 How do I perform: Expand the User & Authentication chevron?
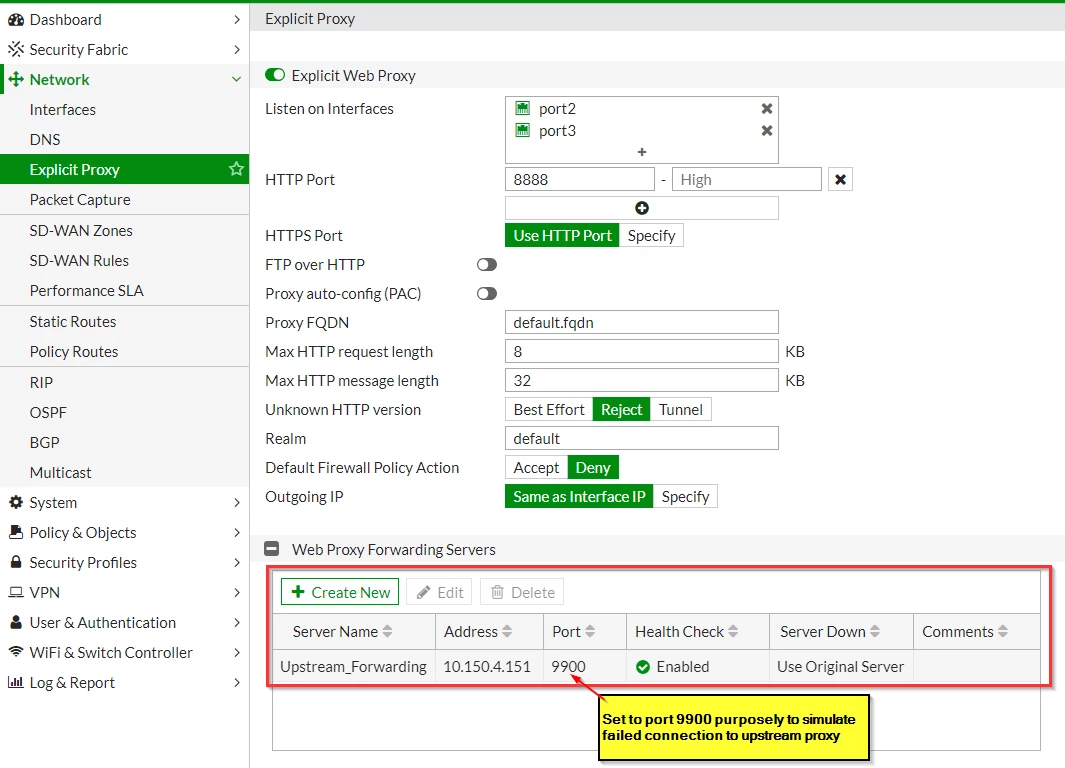pos(236,622)
